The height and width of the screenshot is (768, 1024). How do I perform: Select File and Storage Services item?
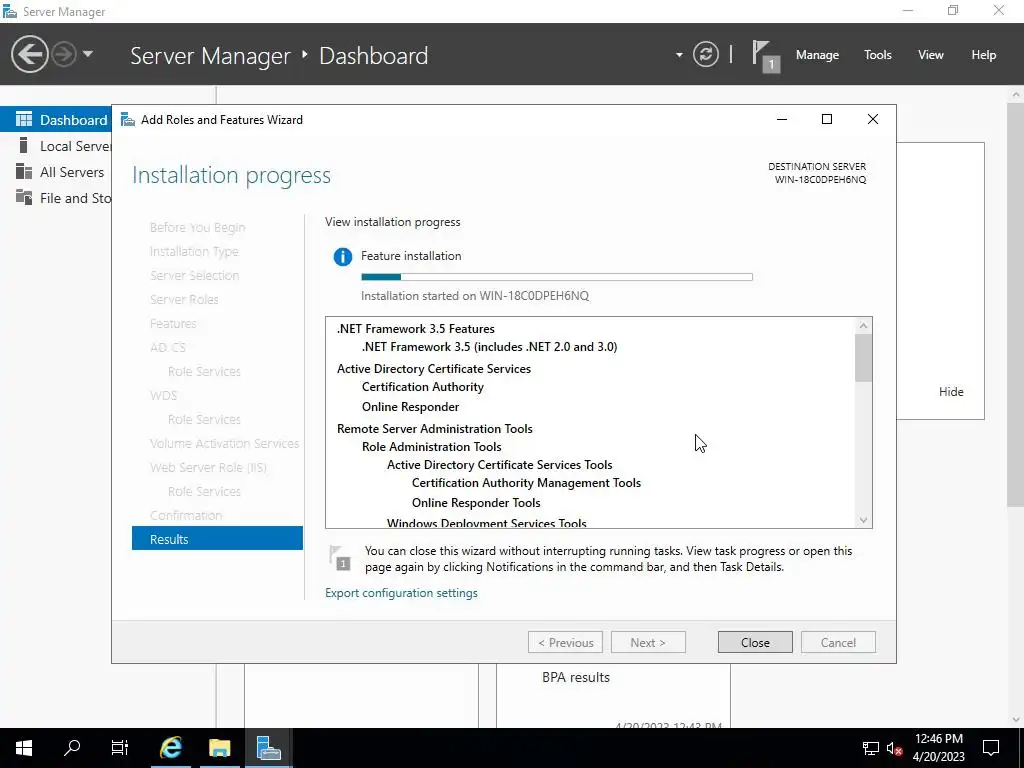coord(56,198)
